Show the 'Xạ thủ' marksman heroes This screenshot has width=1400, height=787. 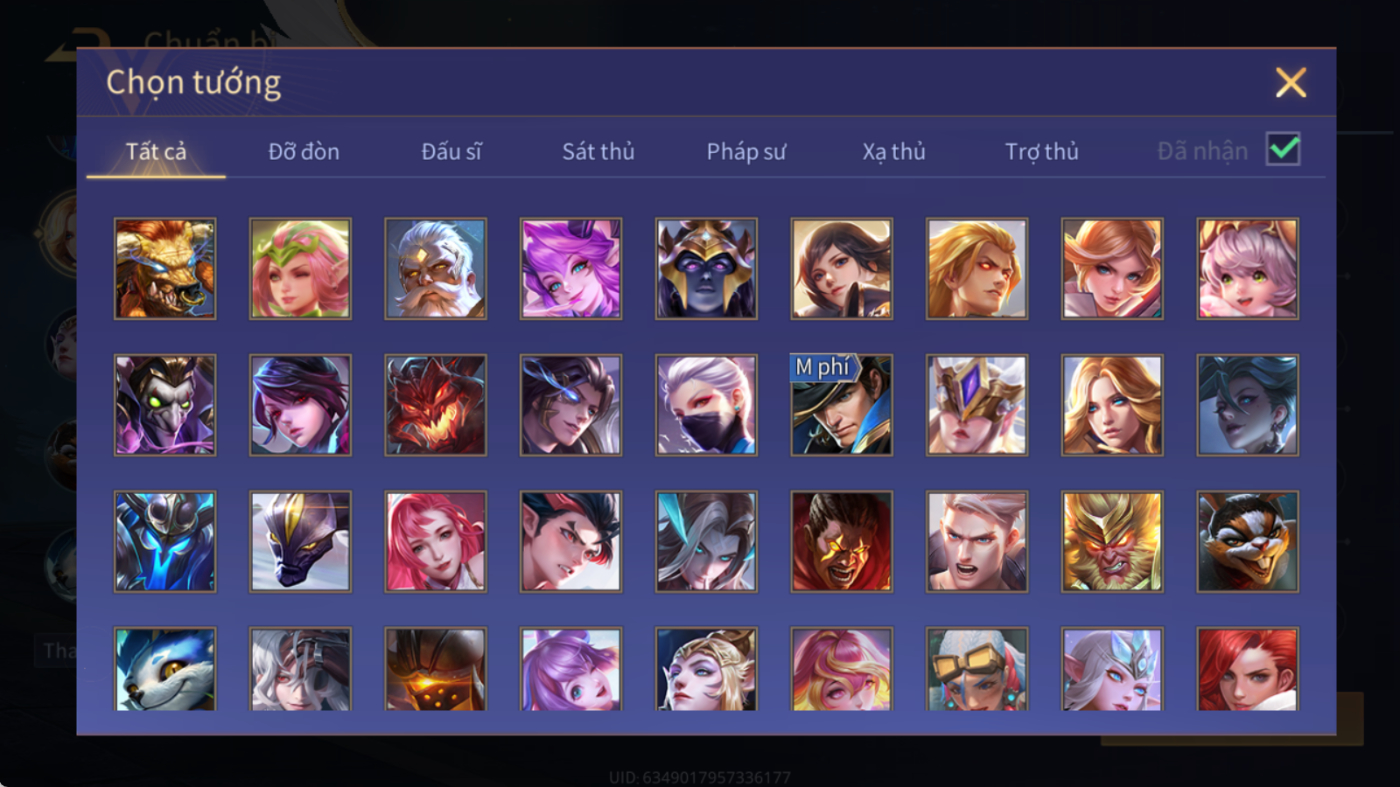tap(894, 152)
